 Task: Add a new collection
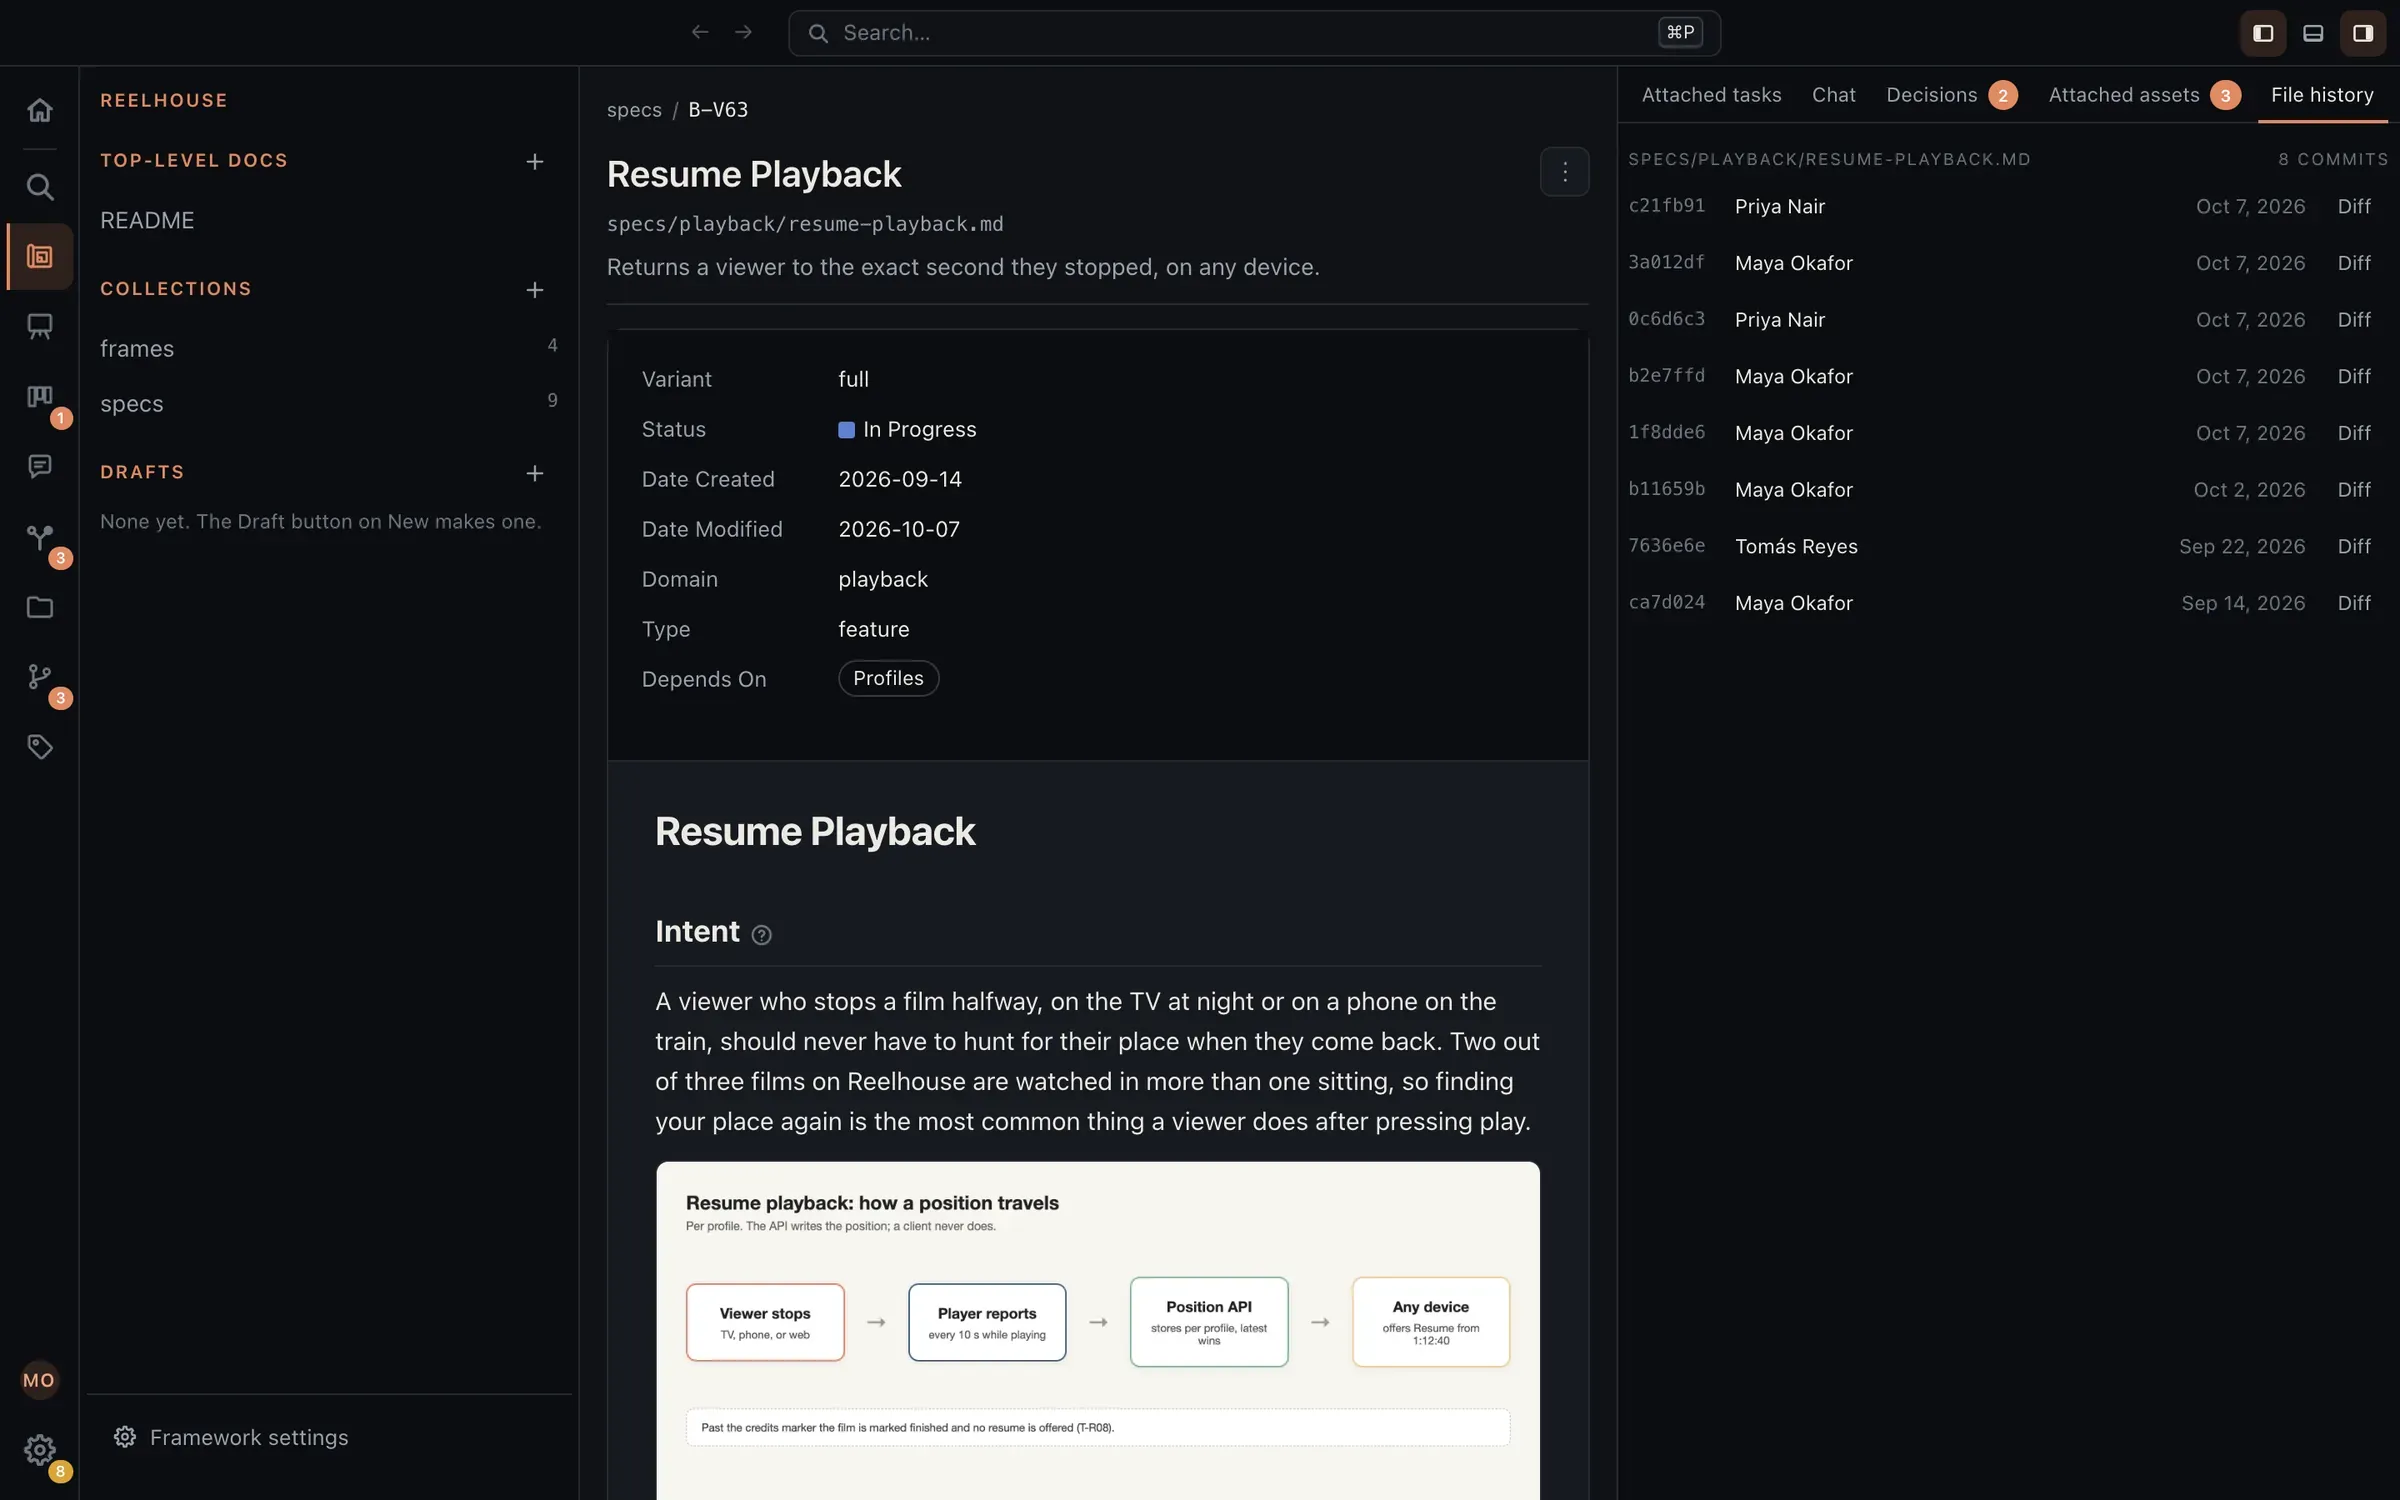pyautogui.click(x=535, y=290)
